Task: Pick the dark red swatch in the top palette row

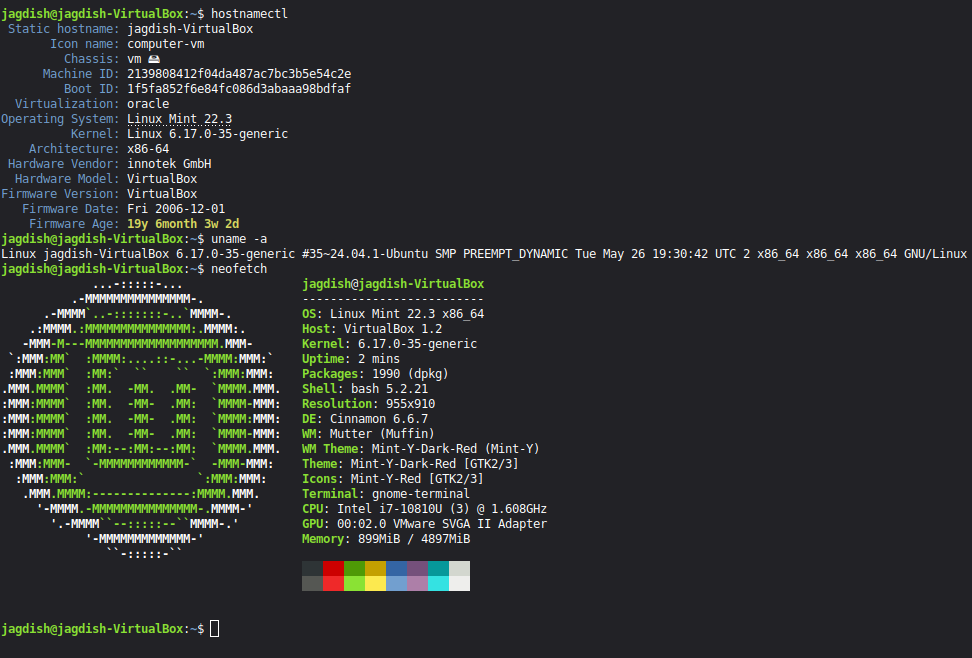Action: click(334, 569)
